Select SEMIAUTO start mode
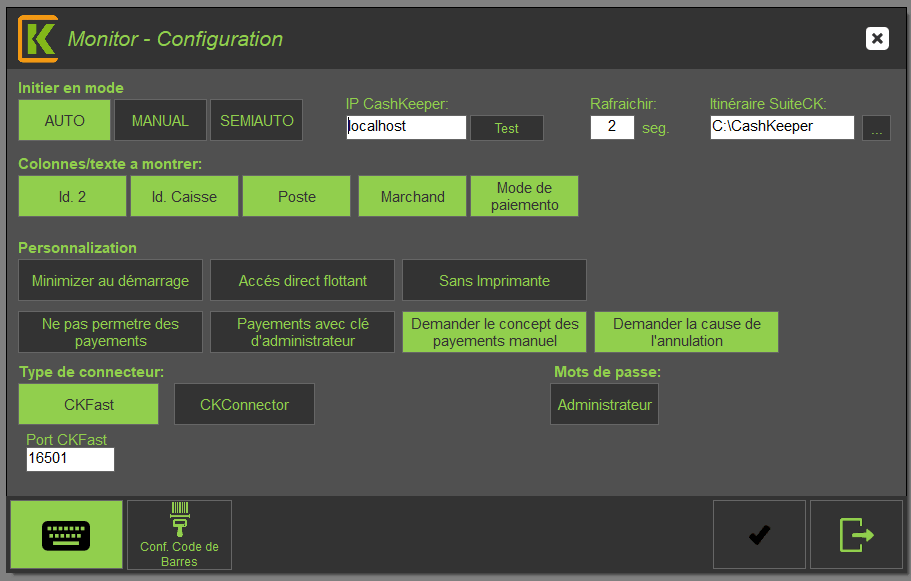The width and height of the screenshot is (911, 581). pyautogui.click(x=256, y=120)
